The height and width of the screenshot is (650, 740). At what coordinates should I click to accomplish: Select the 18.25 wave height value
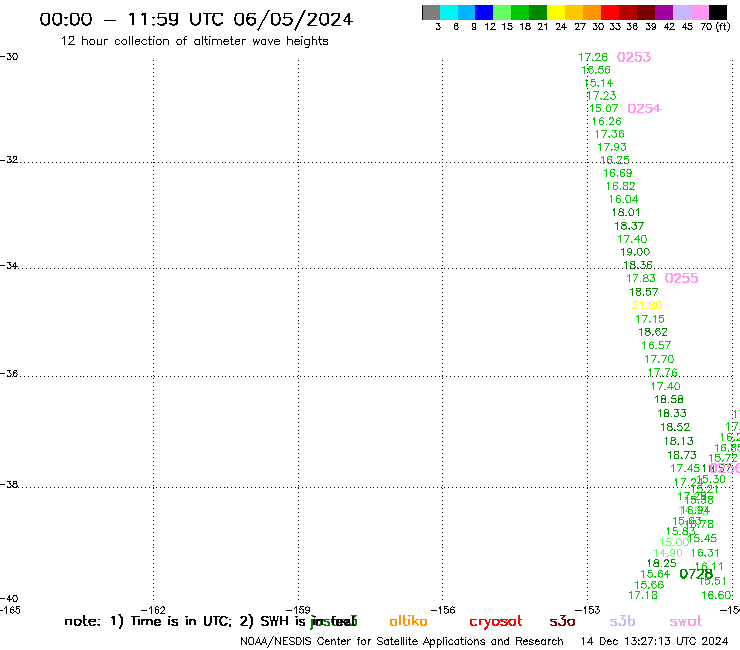click(661, 563)
